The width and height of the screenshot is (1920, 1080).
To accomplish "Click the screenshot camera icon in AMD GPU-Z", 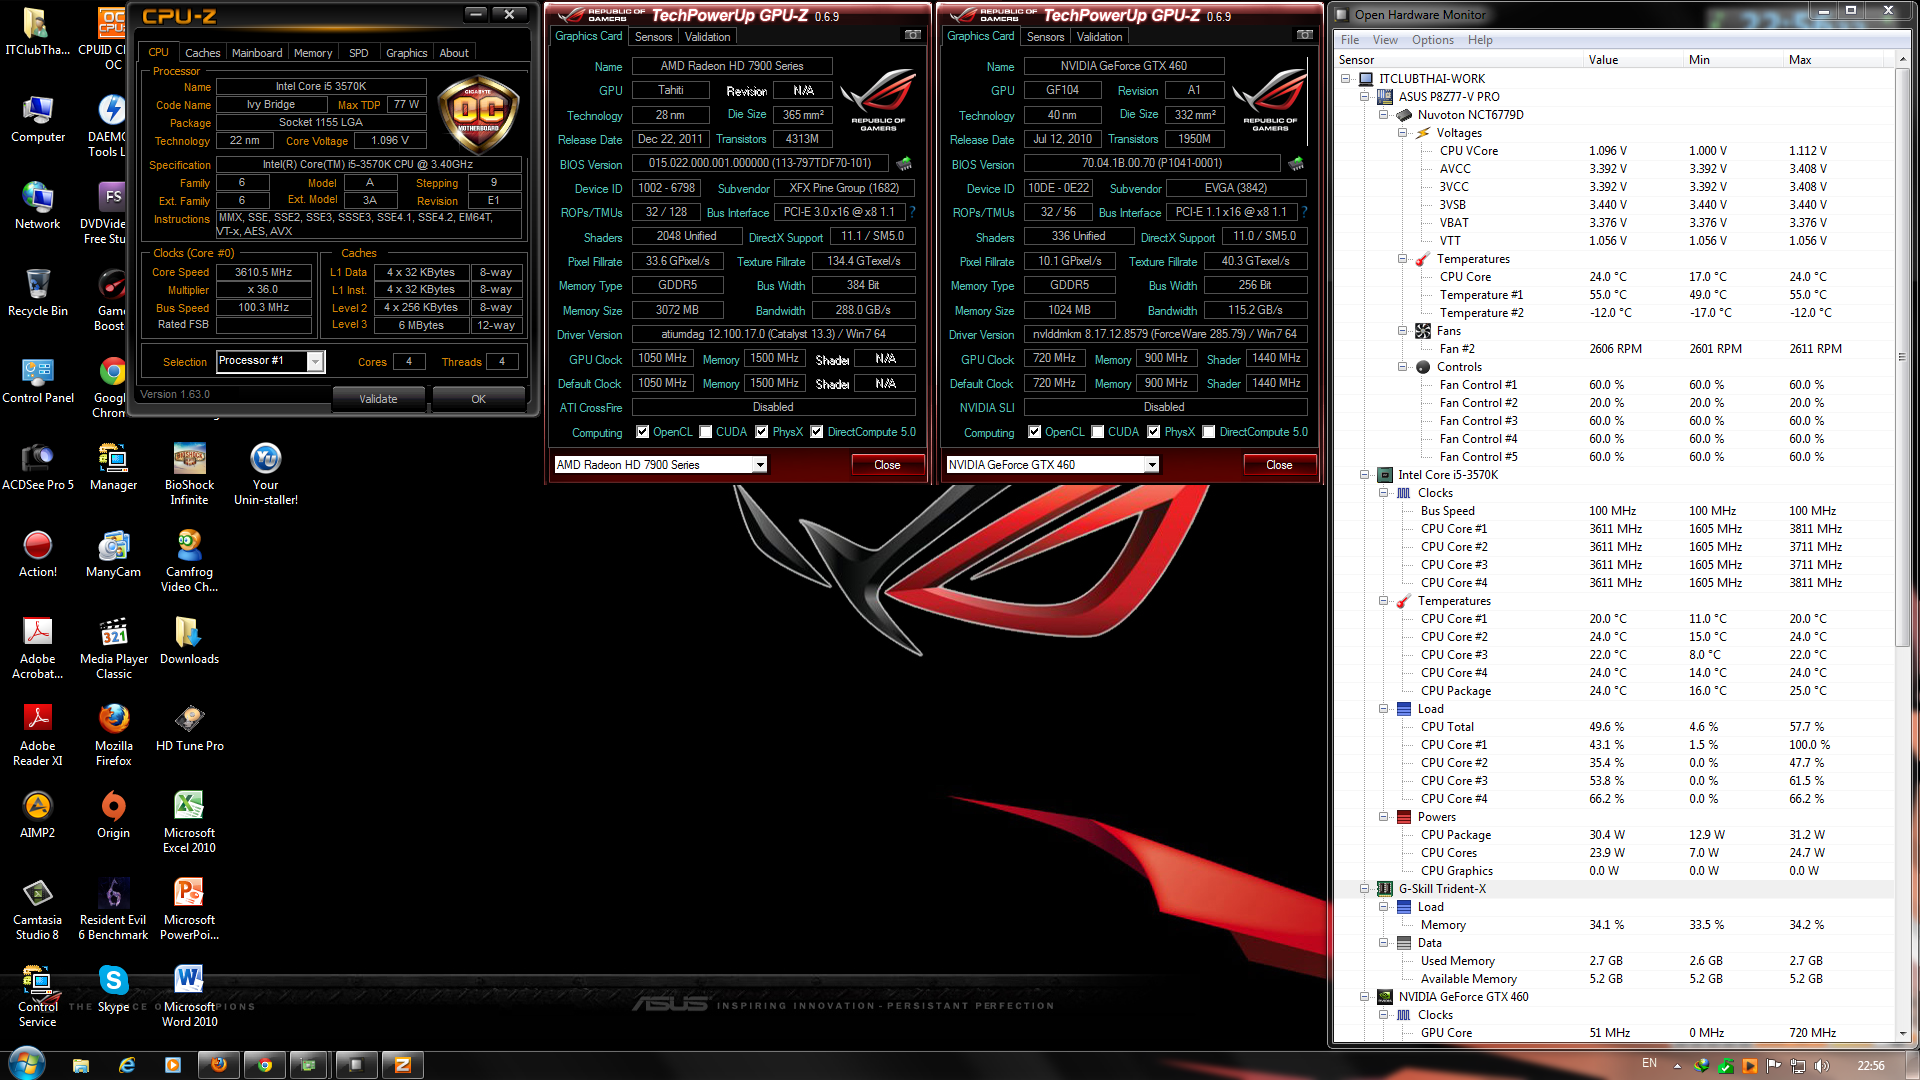I will (x=912, y=35).
